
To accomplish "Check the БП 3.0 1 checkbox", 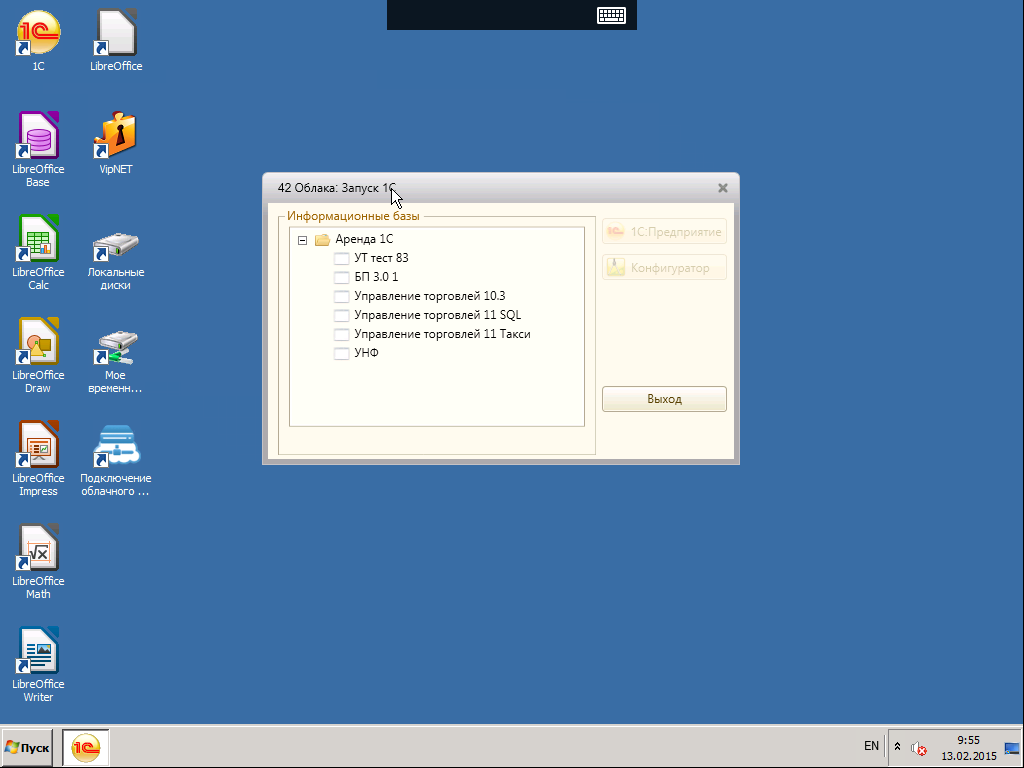I will pos(342,278).
